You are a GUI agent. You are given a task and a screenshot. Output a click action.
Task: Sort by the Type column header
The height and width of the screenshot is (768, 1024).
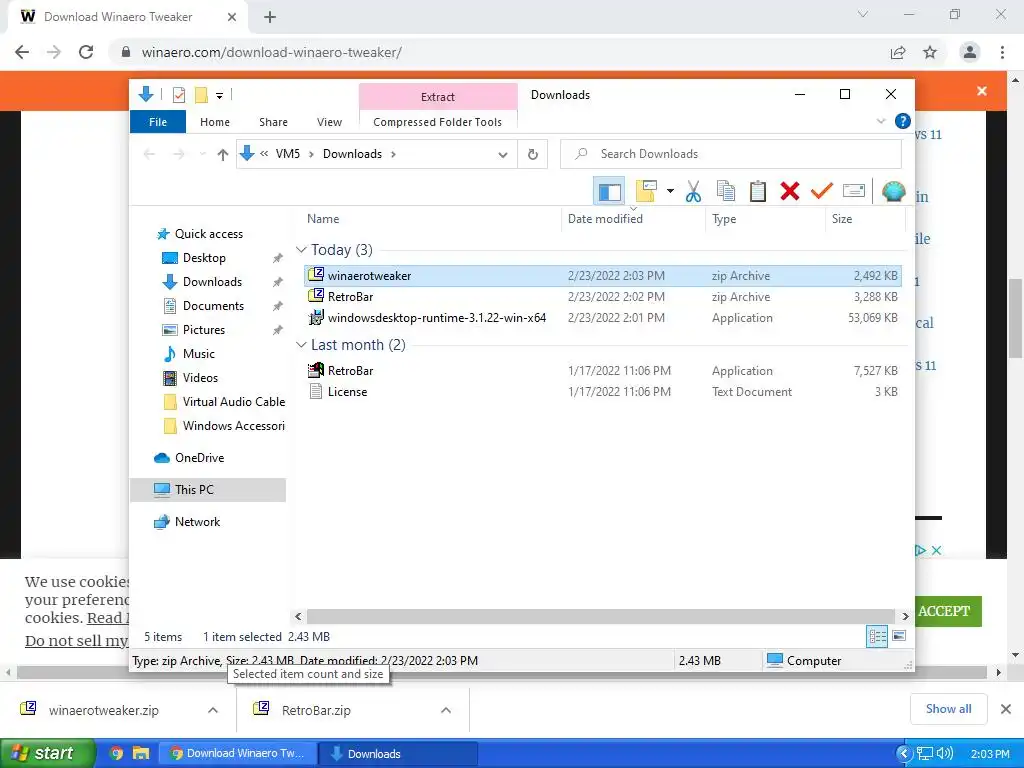click(765, 219)
